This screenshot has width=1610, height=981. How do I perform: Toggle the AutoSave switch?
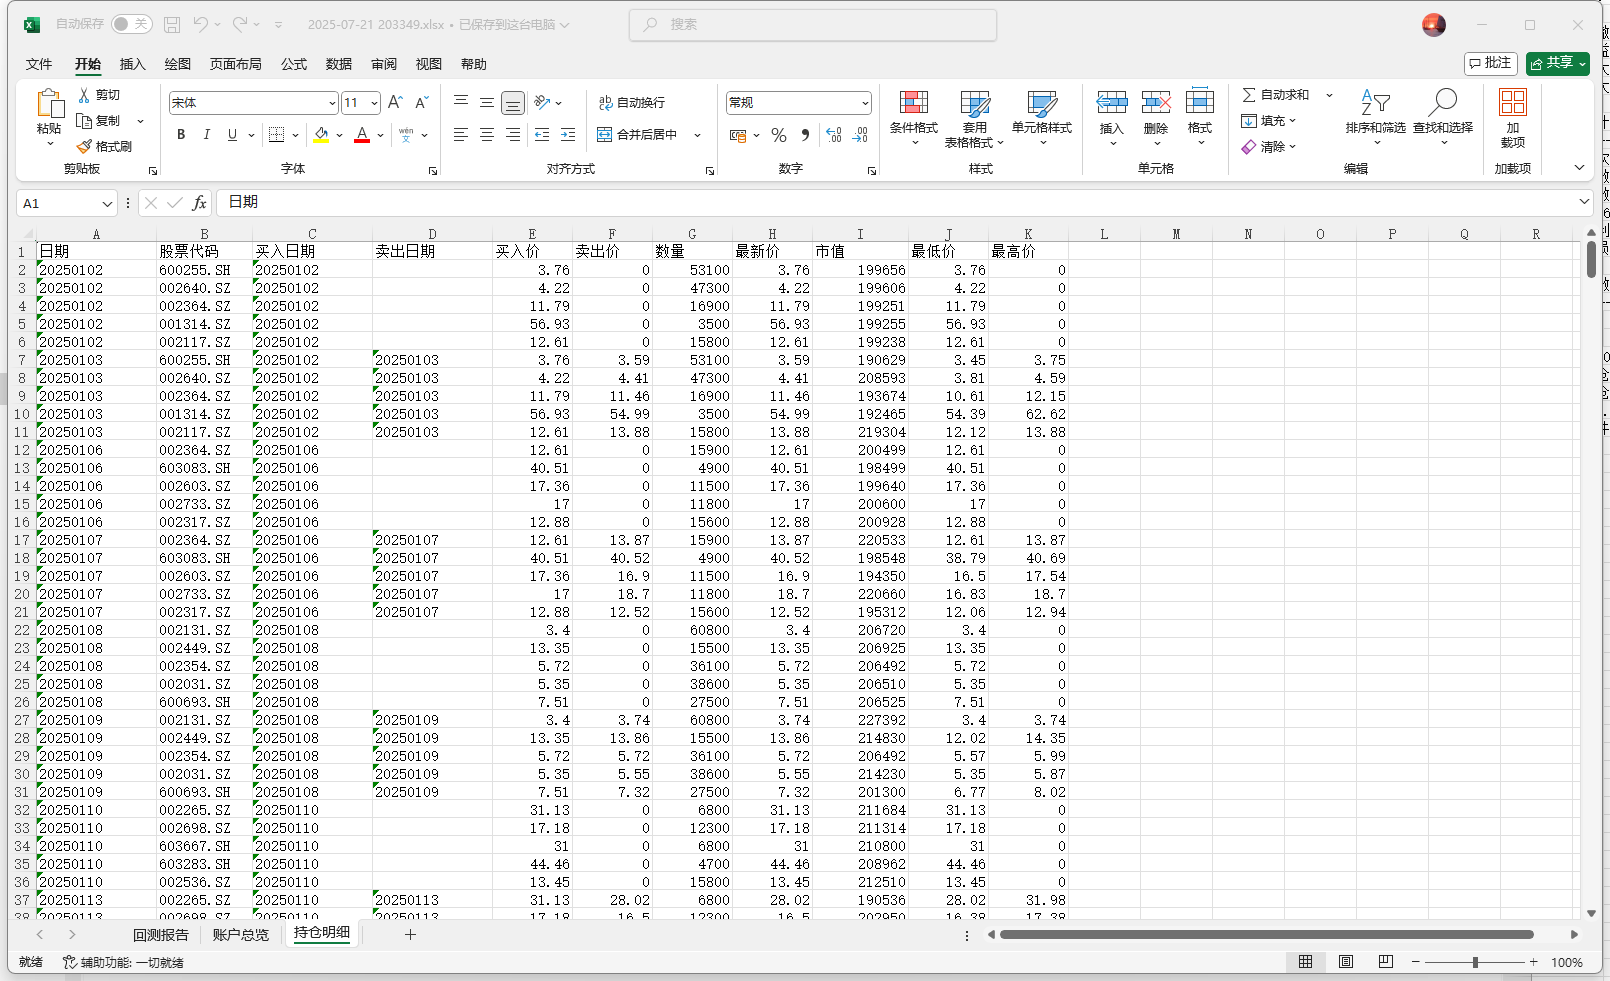131,24
